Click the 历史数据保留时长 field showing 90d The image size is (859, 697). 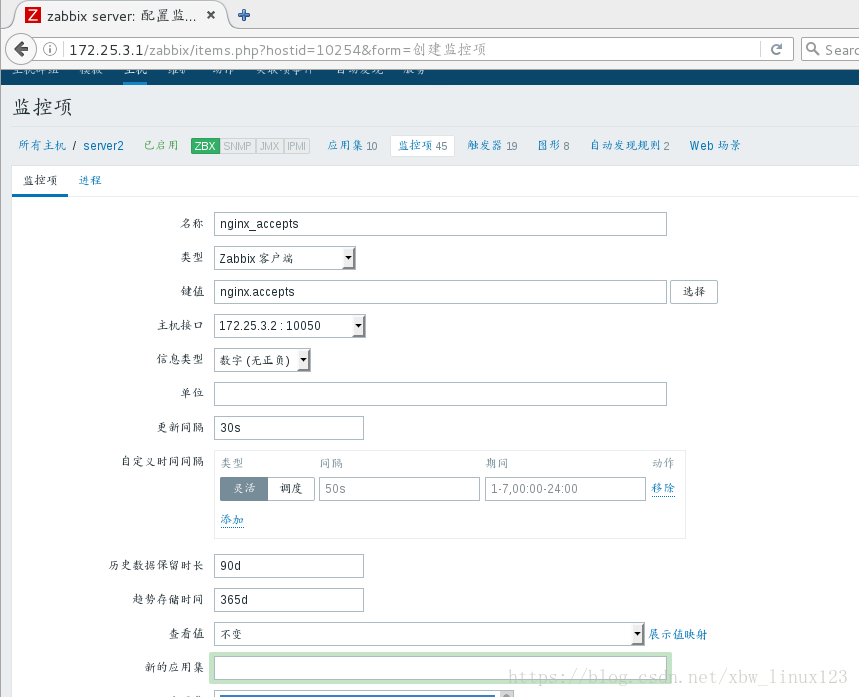tap(289, 566)
